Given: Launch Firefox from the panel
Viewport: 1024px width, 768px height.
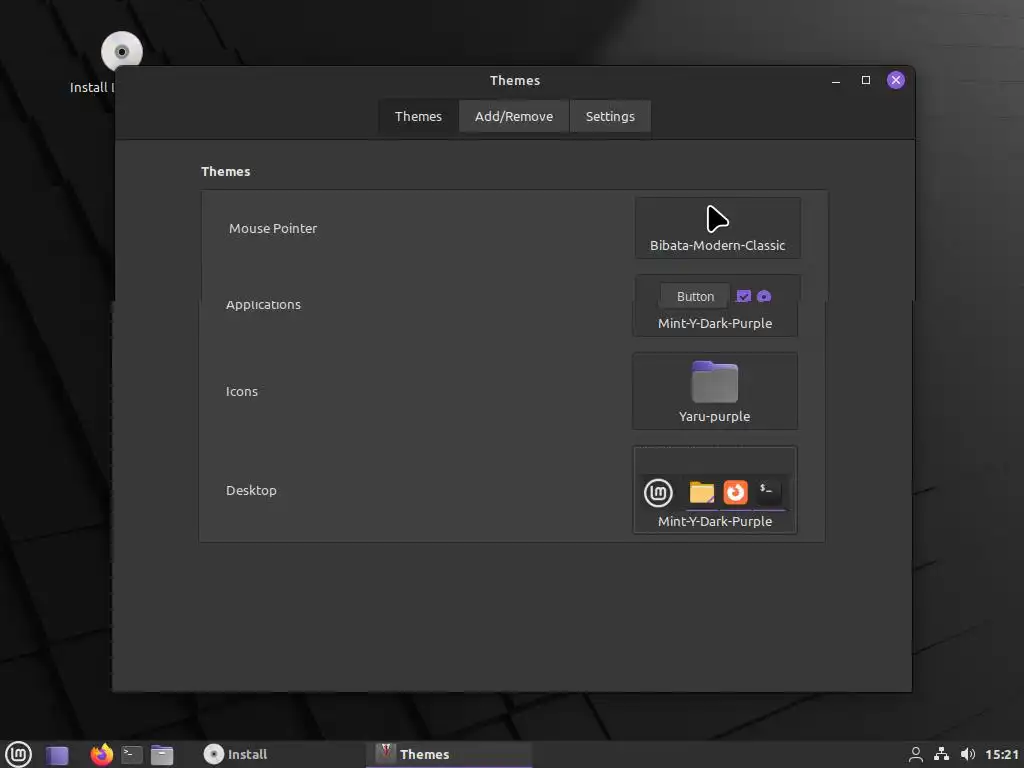Looking at the screenshot, I should (101, 754).
